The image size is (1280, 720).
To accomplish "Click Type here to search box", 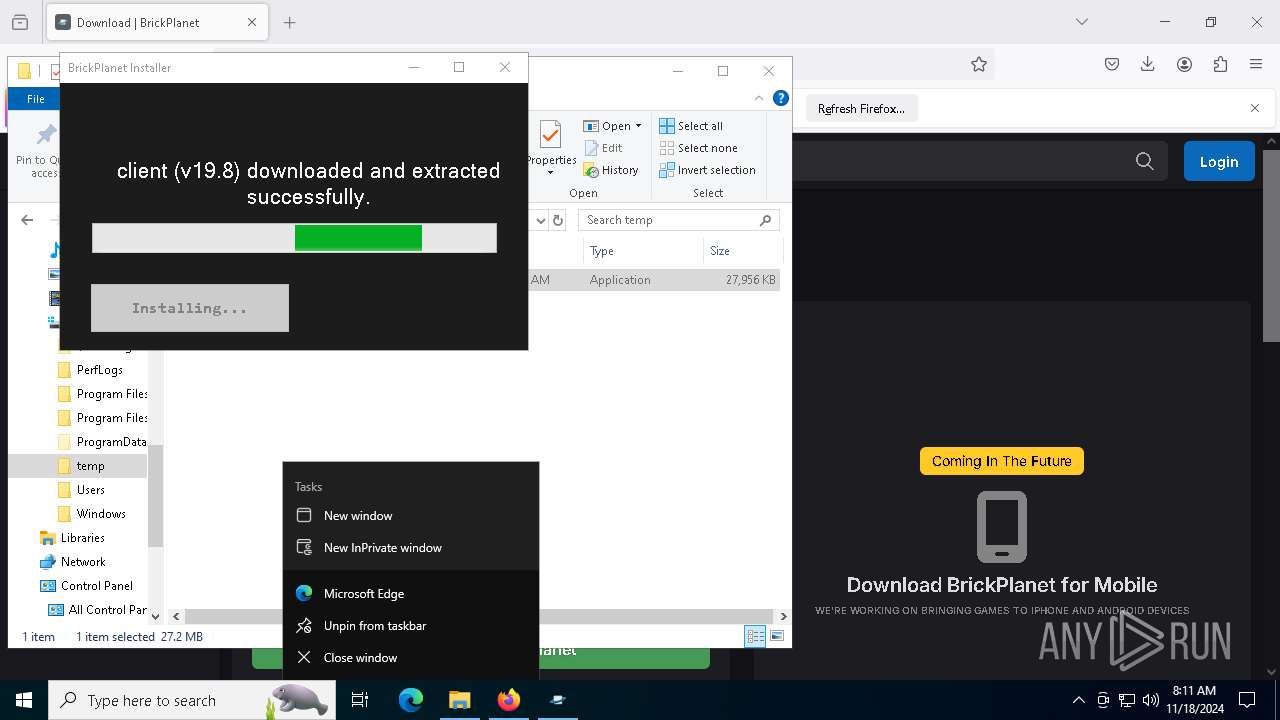I will pyautogui.click(x=190, y=700).
